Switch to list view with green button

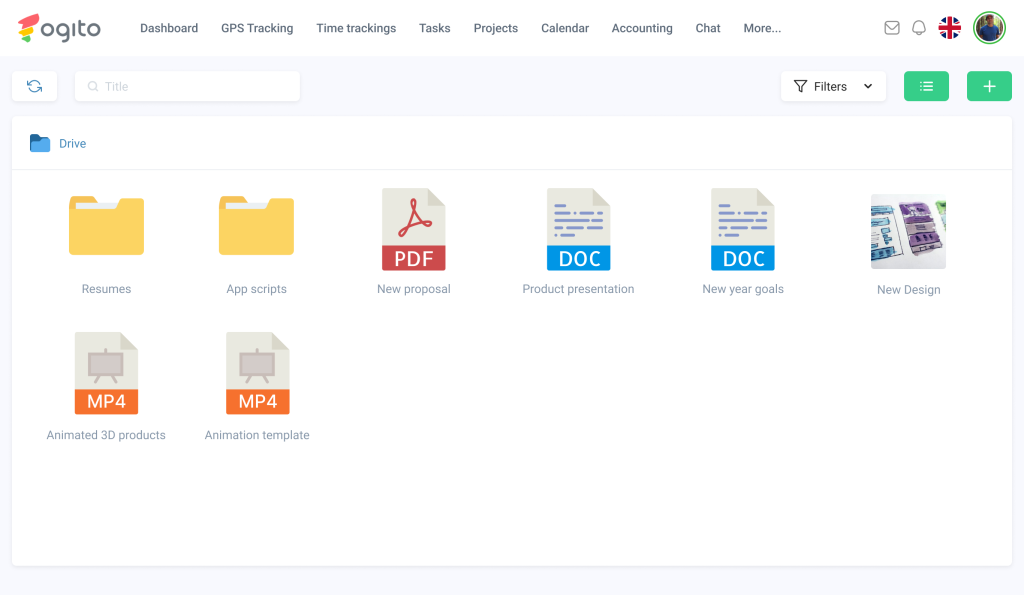(x=926, y=87)
